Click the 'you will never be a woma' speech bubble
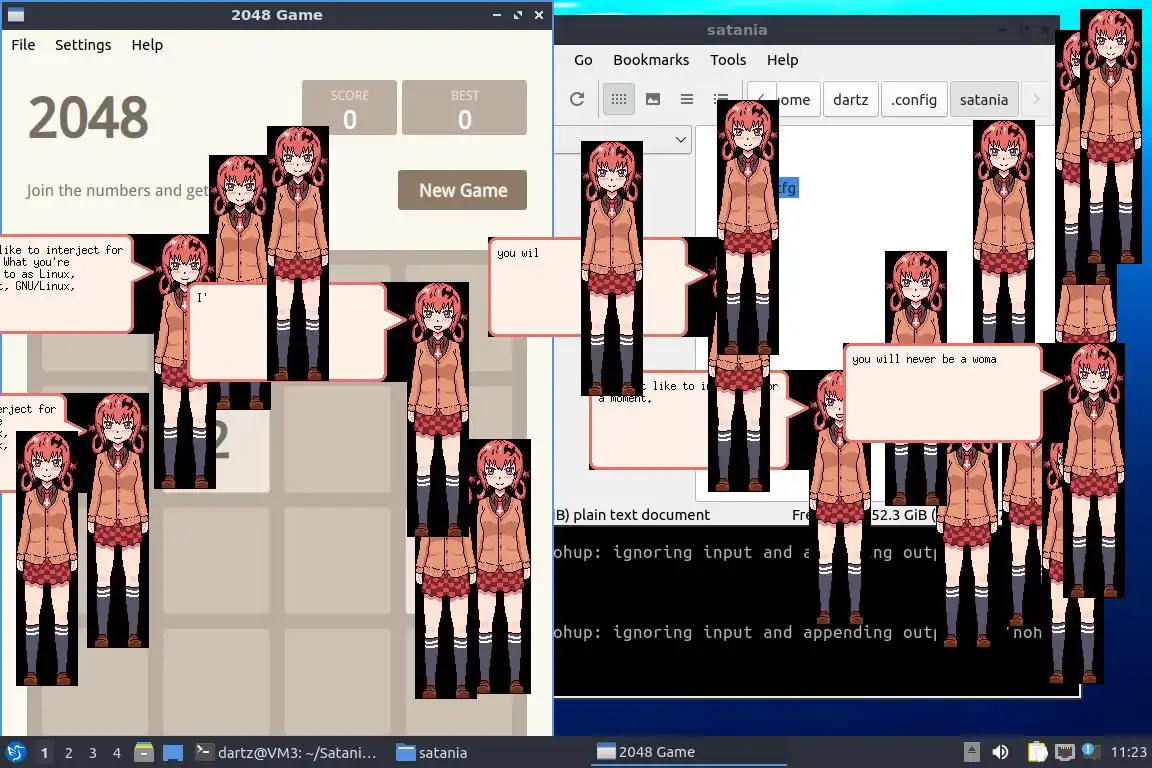This screenshot has height=768, width=1152. tap(943, 392)
